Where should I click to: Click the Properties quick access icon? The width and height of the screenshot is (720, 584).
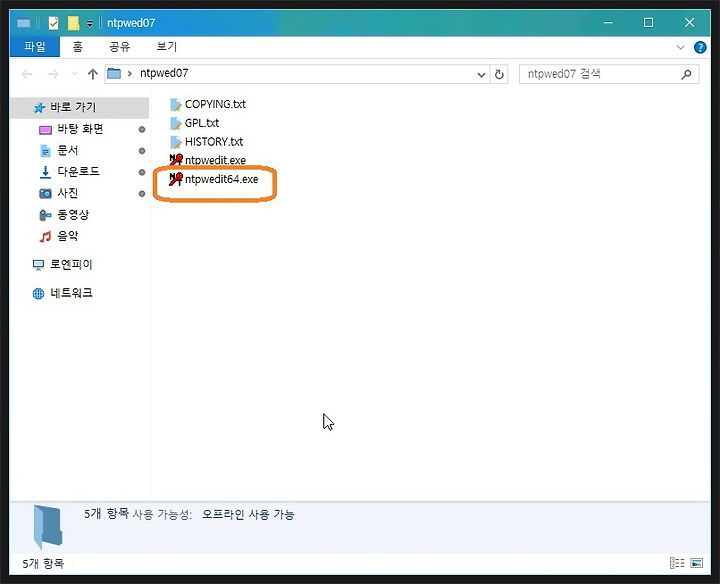53,23
